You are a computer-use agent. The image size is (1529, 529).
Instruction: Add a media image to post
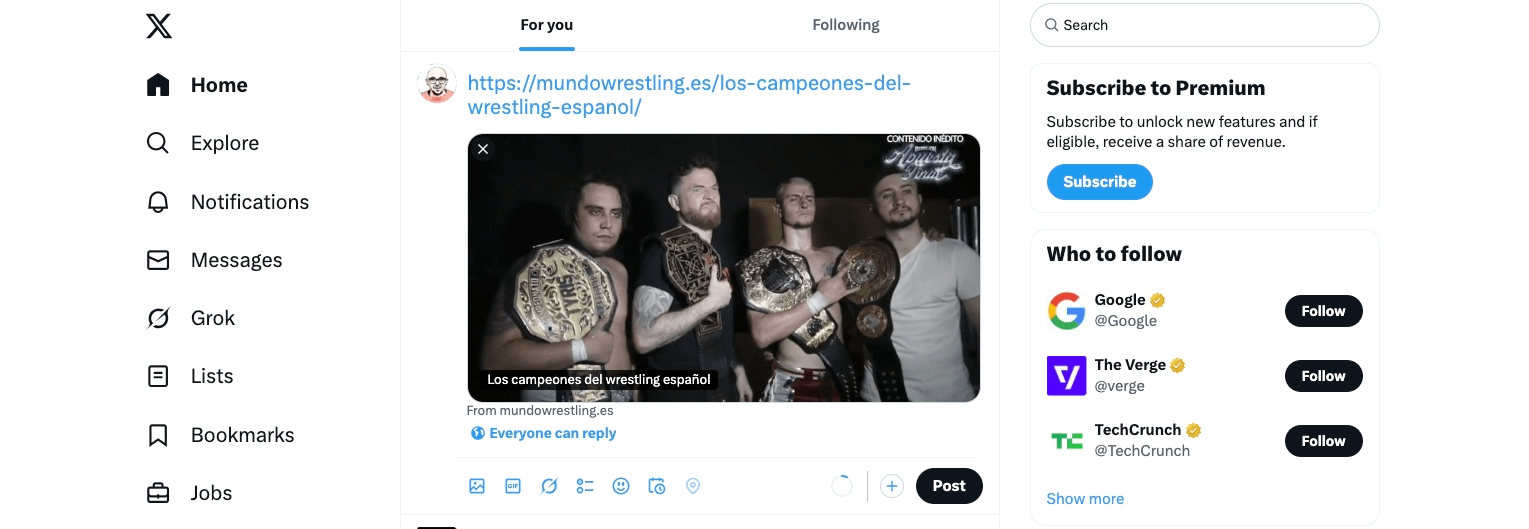click(477, 486)
